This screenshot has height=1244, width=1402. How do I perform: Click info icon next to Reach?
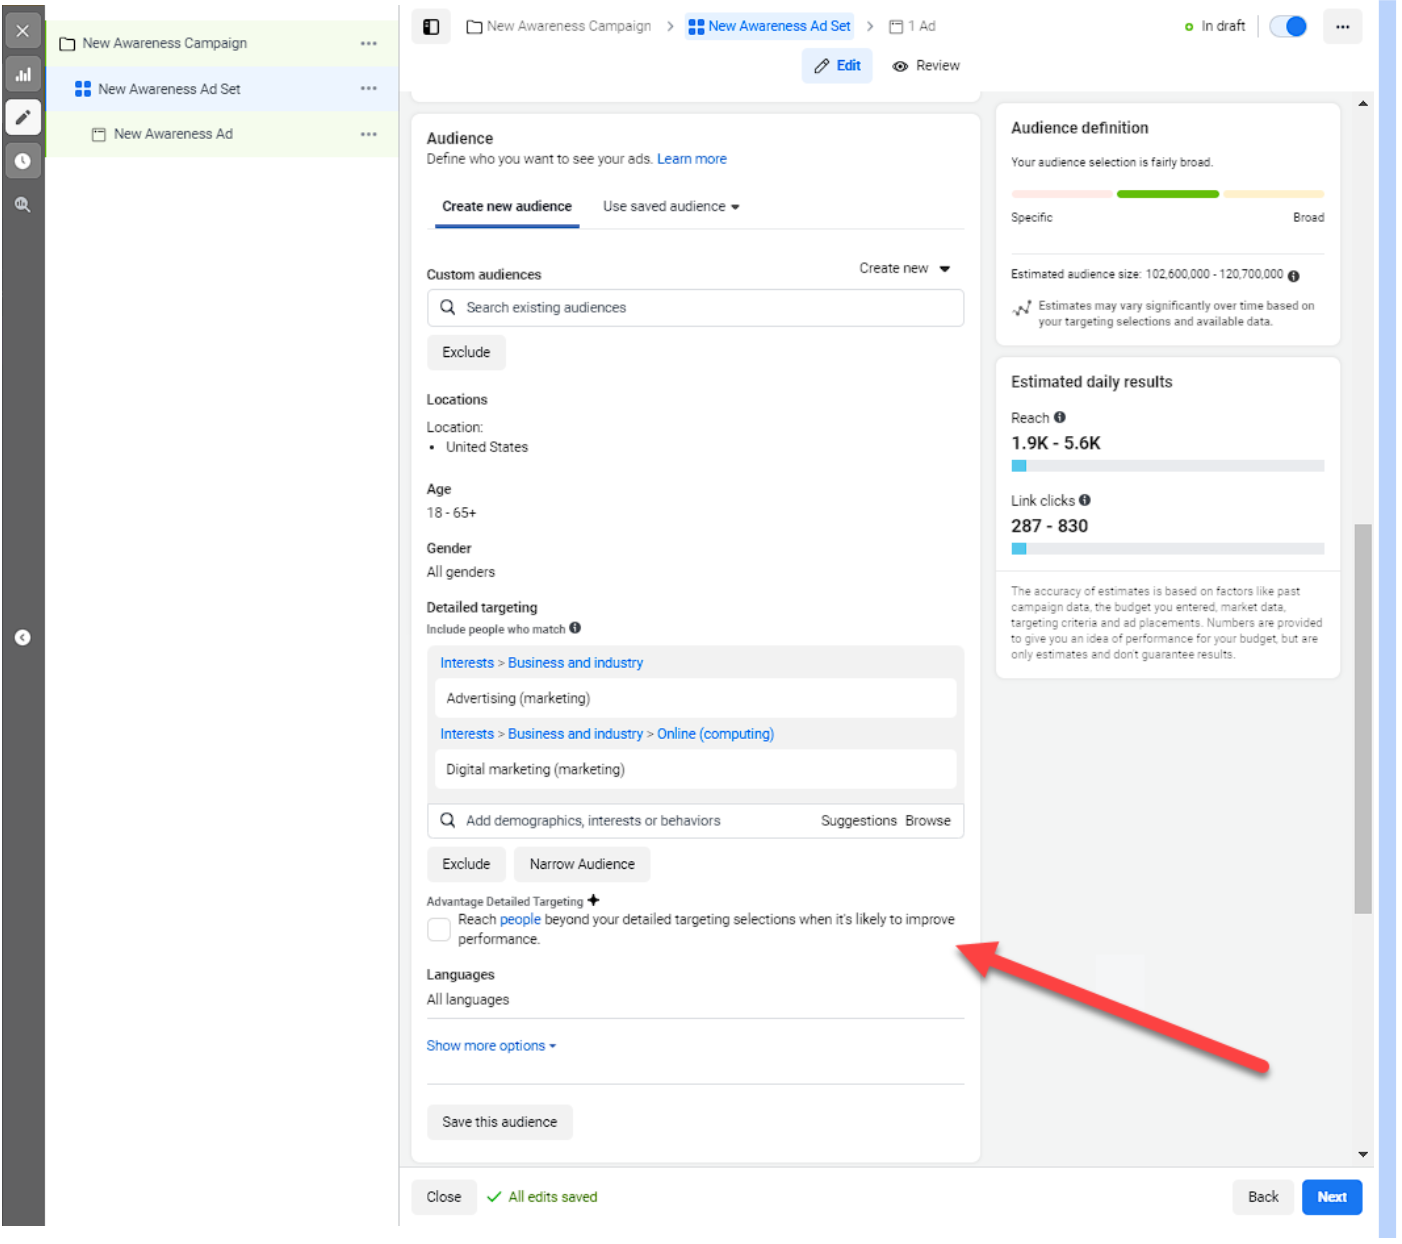point(1060,418)
